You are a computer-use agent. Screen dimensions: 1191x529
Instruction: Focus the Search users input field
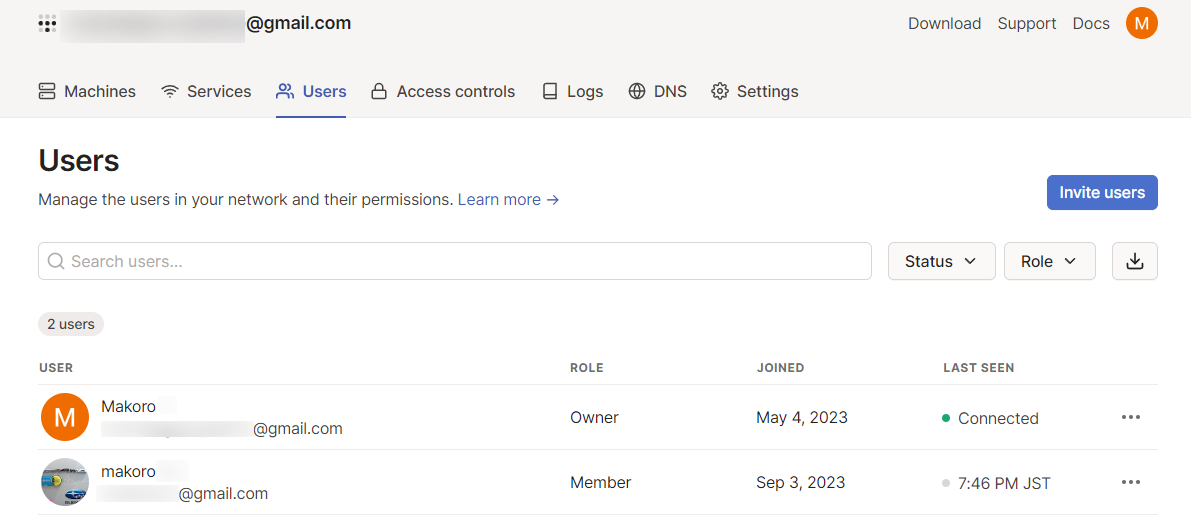460,261
